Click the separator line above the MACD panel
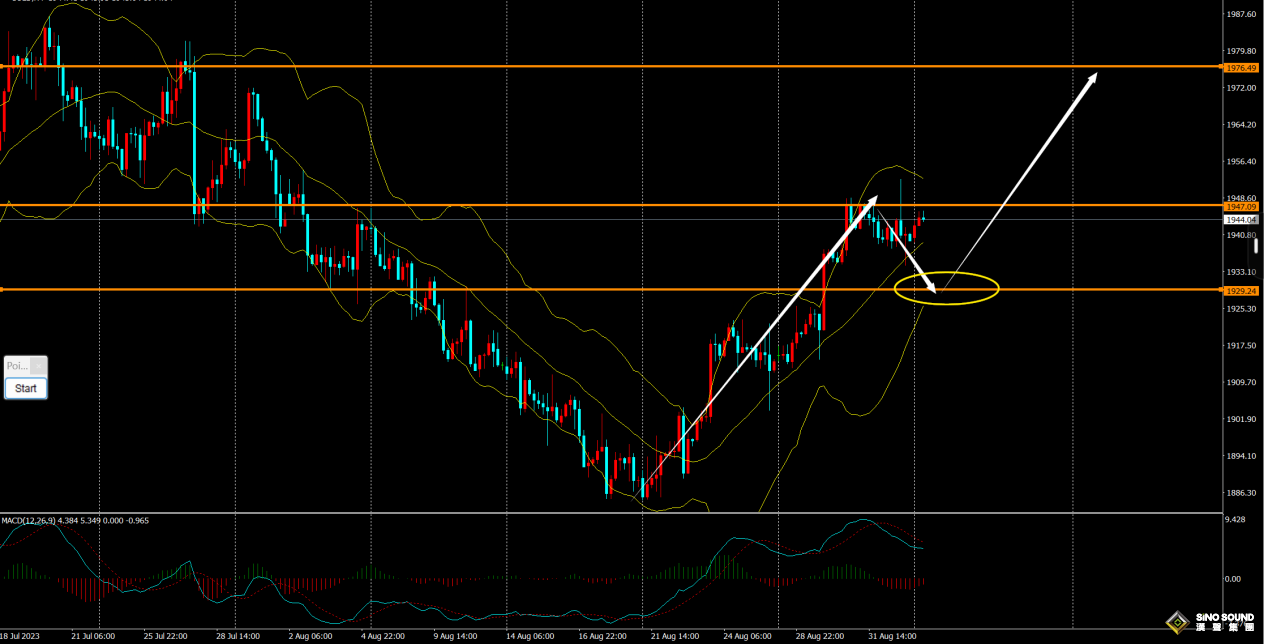The image size is (1264, 644). pyautogui.click(x=600, y=513)
